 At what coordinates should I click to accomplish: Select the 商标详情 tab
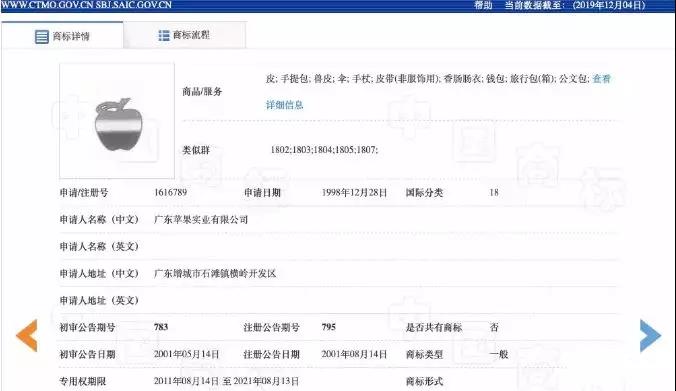62,36
